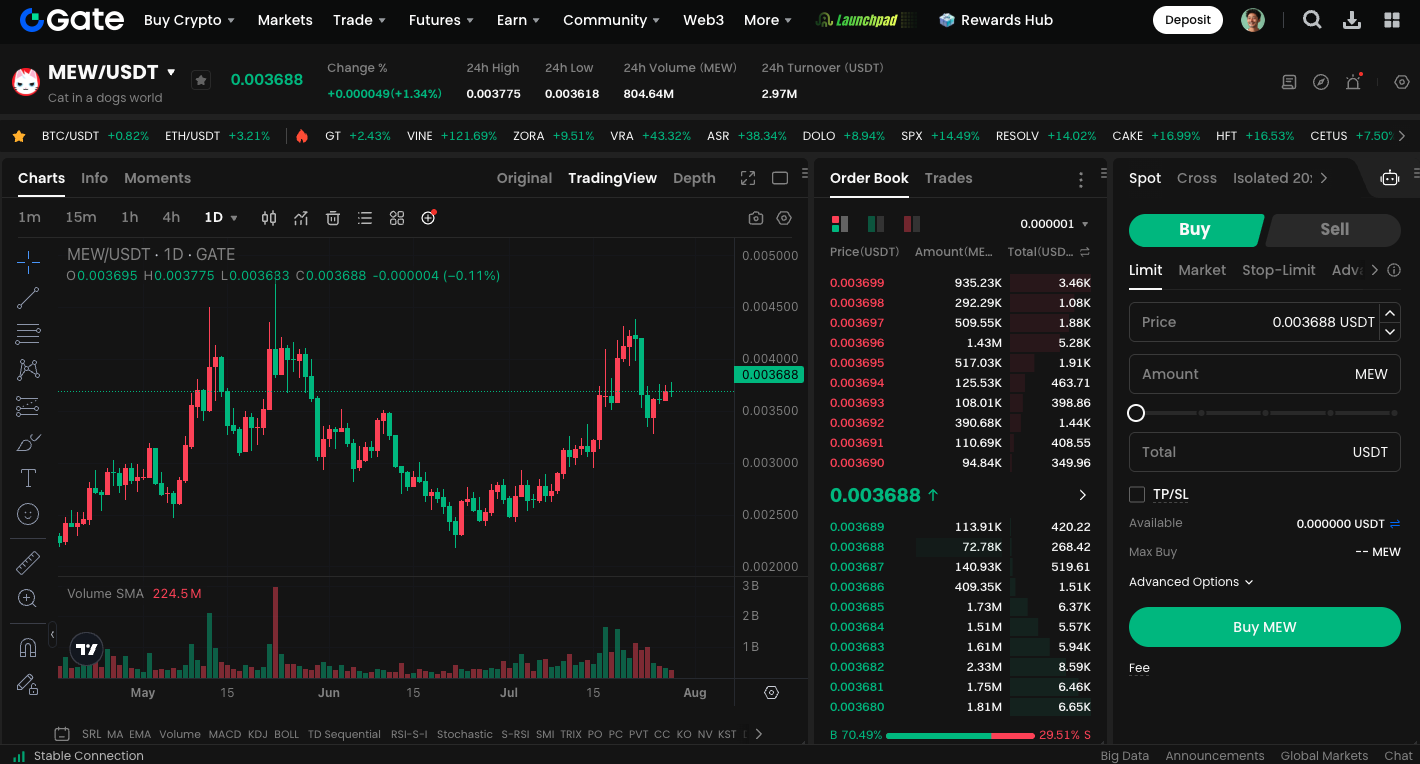Viewport: 1420px width, 764px height.
Task: Expand Advanced Options in order form
Action: pyautogui.click(x=1191, y=582)
